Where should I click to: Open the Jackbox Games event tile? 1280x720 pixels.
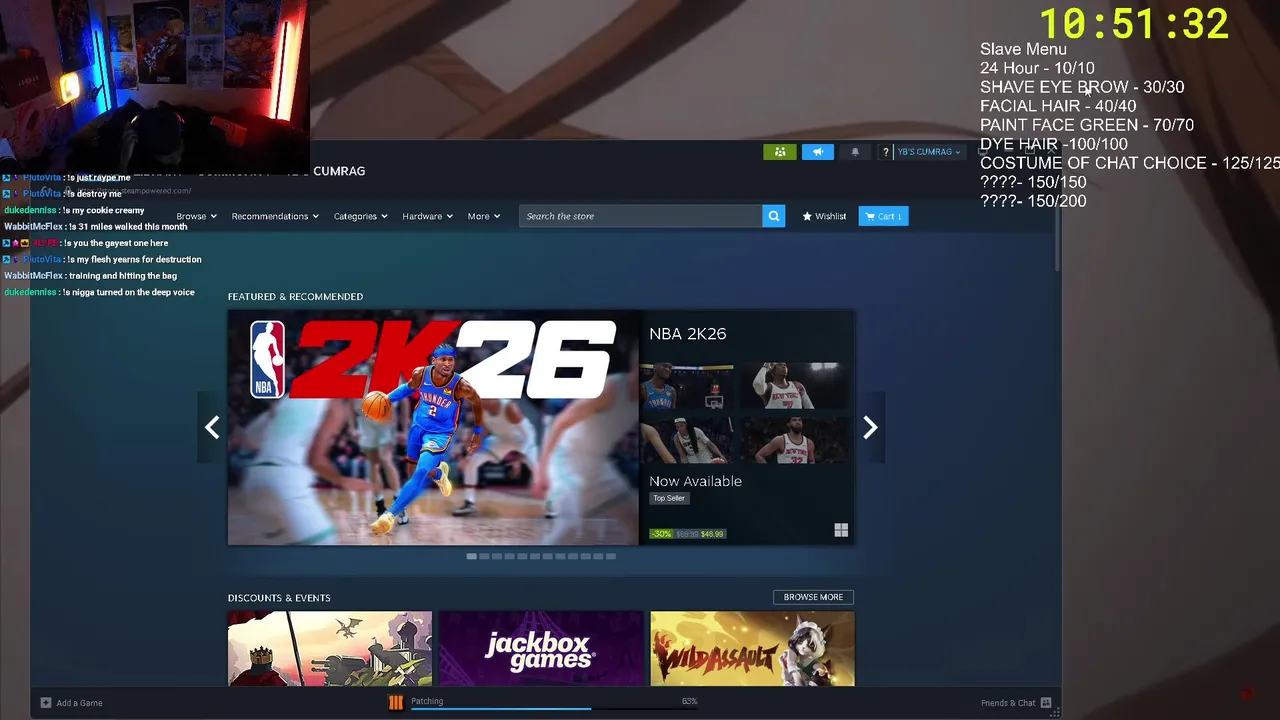[541, 649]
